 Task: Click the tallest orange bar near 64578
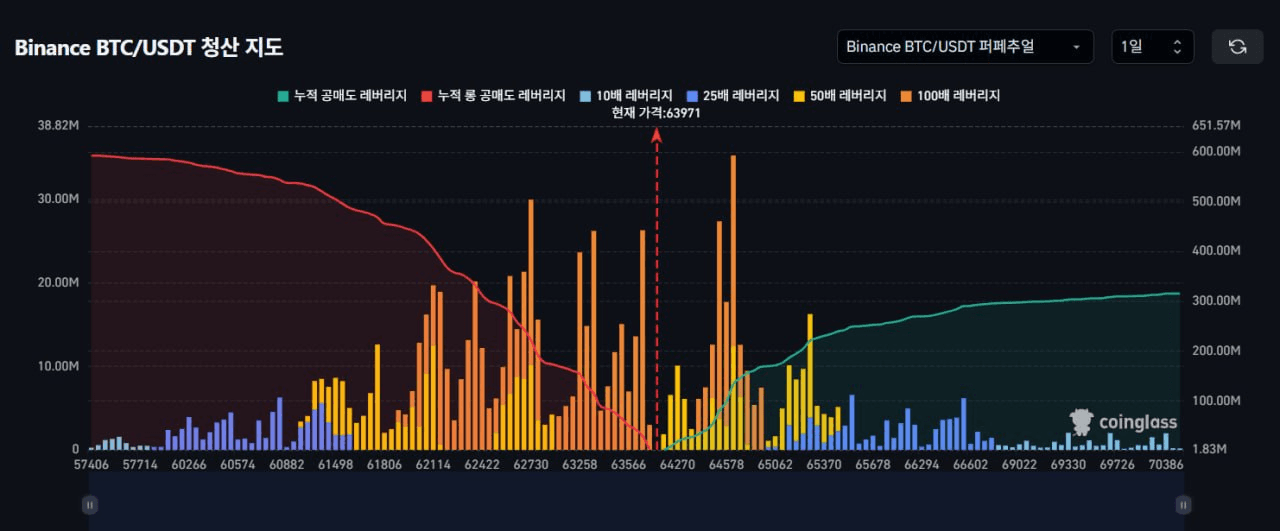pyautogui.click(x=733, y=302)
